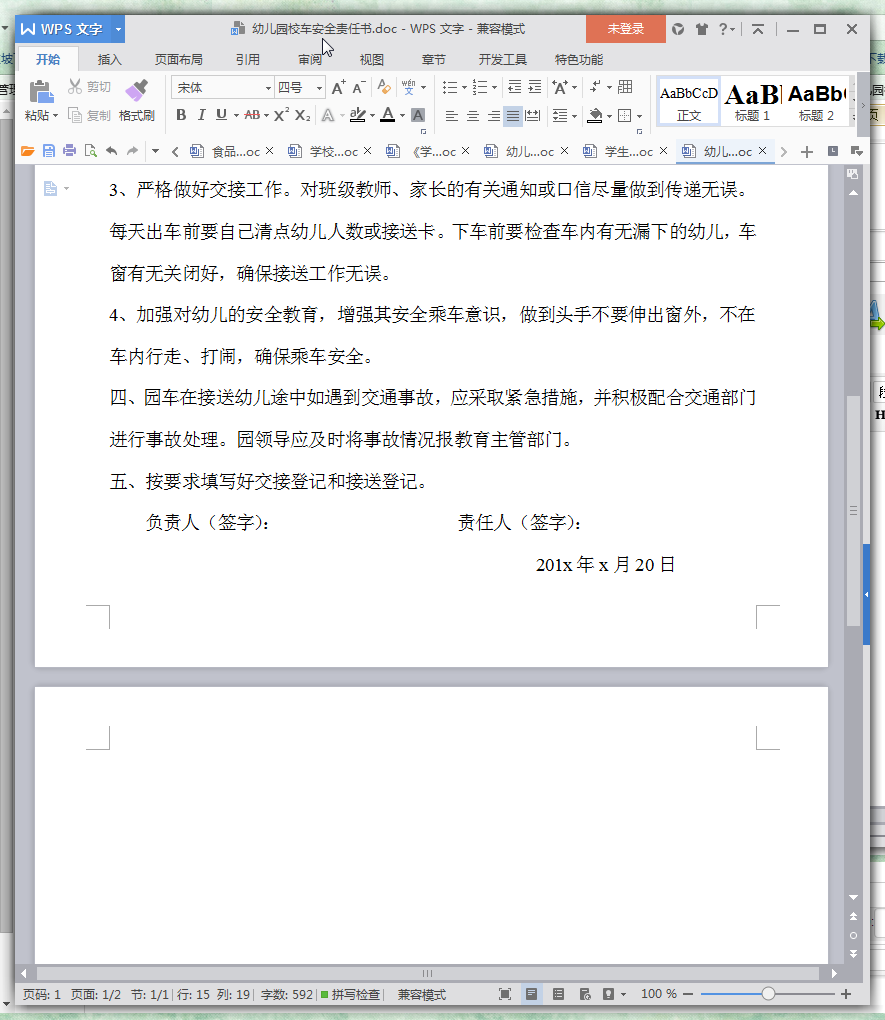The height and width of the screenshot is (1020, 885).
Task: Decrease paragraph indent
Action: coord(514,87)
